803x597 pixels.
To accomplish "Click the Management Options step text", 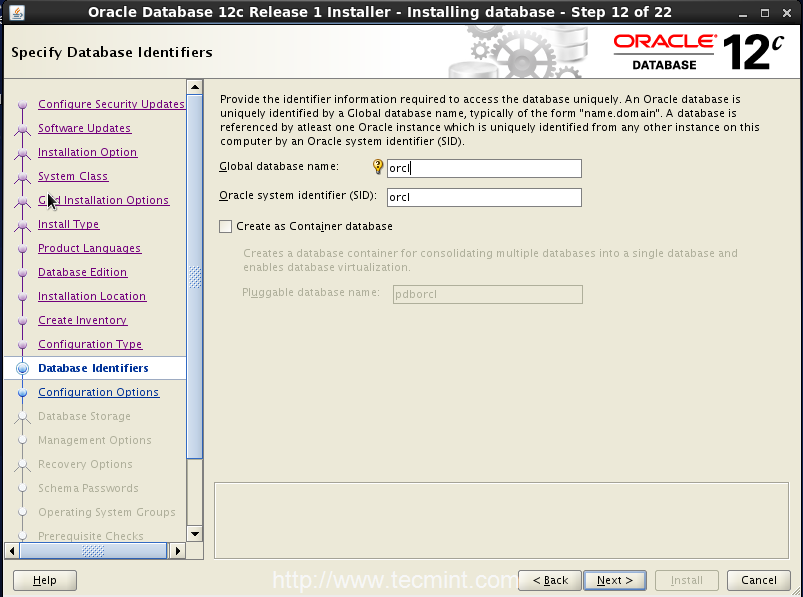I will [x=95, y=440].
